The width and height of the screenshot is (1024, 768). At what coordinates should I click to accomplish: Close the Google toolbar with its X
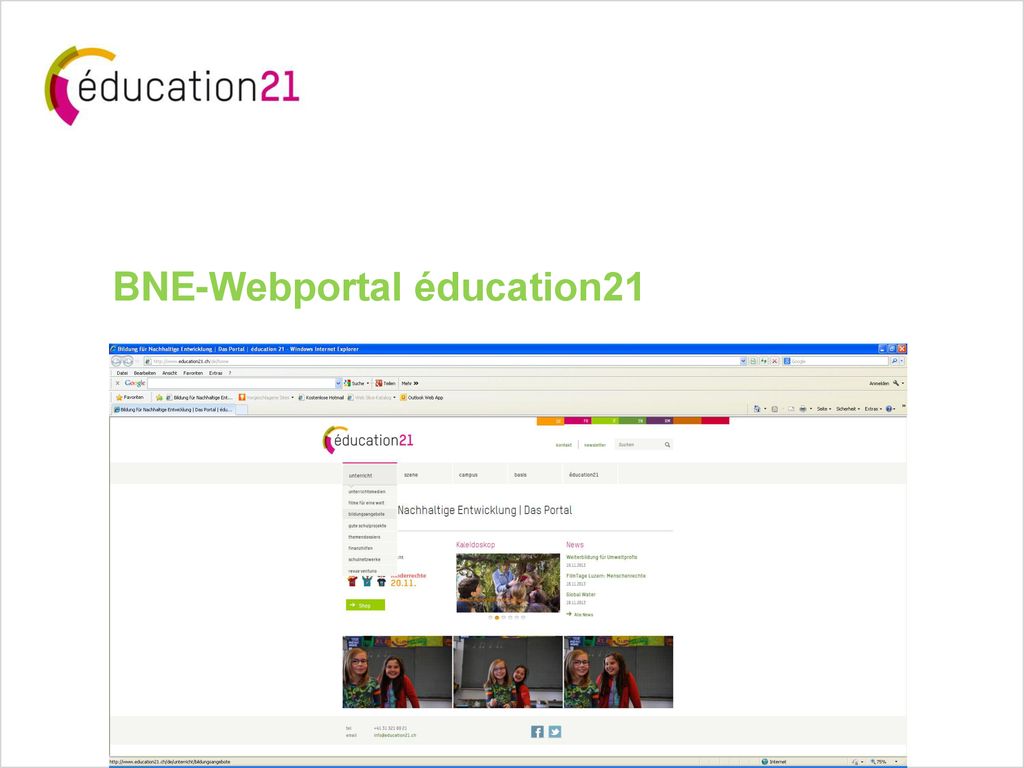[x=118, y=383]
